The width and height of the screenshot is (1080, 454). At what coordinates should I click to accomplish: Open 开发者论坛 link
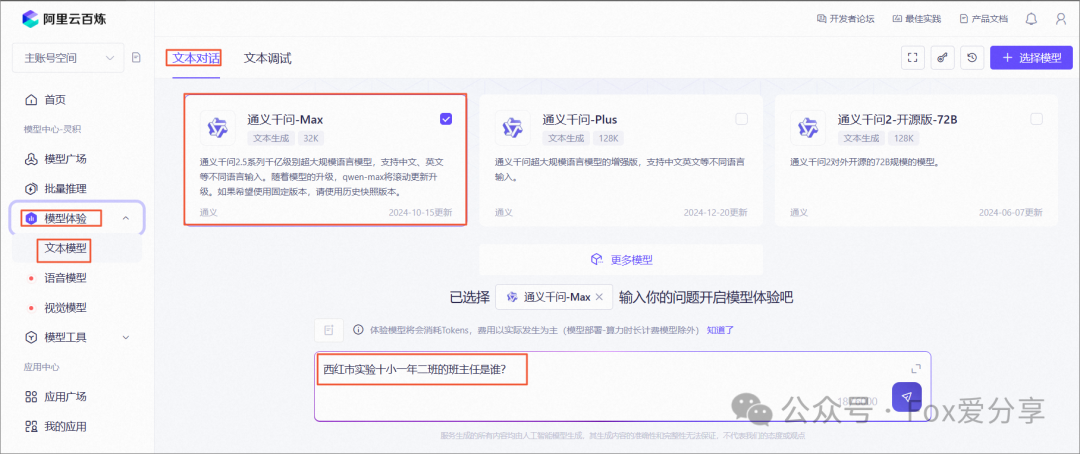(845, 19)
